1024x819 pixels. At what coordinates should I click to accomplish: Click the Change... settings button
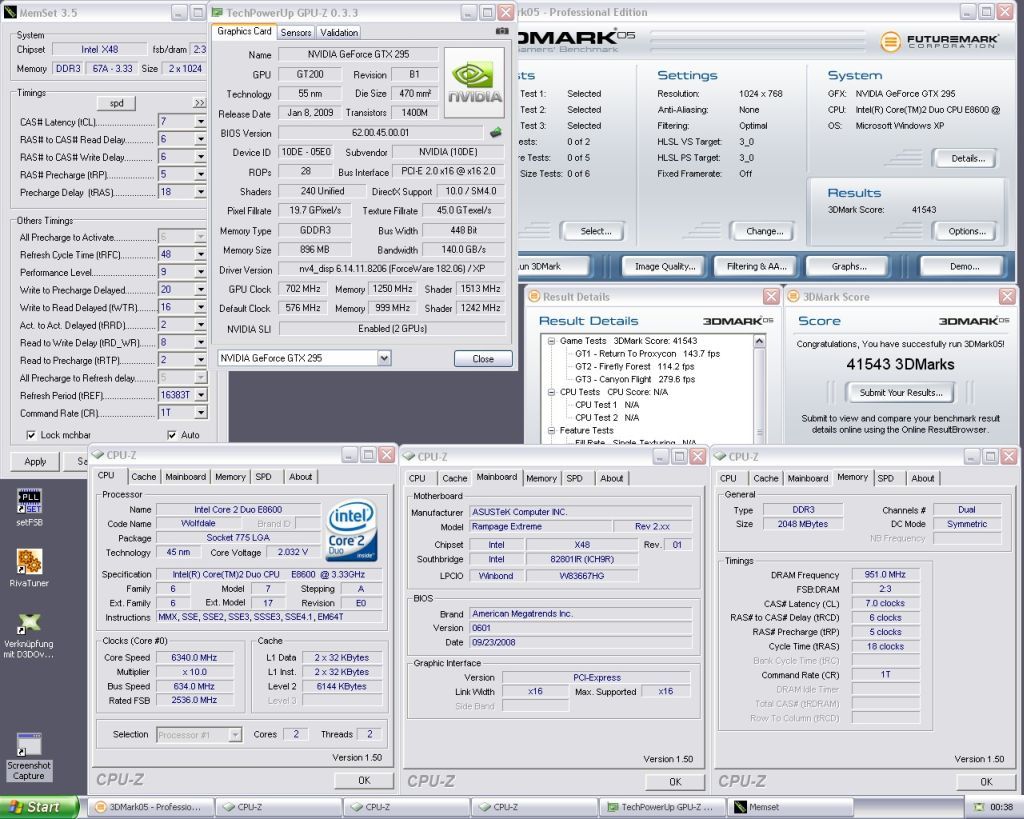click(764, 231)
